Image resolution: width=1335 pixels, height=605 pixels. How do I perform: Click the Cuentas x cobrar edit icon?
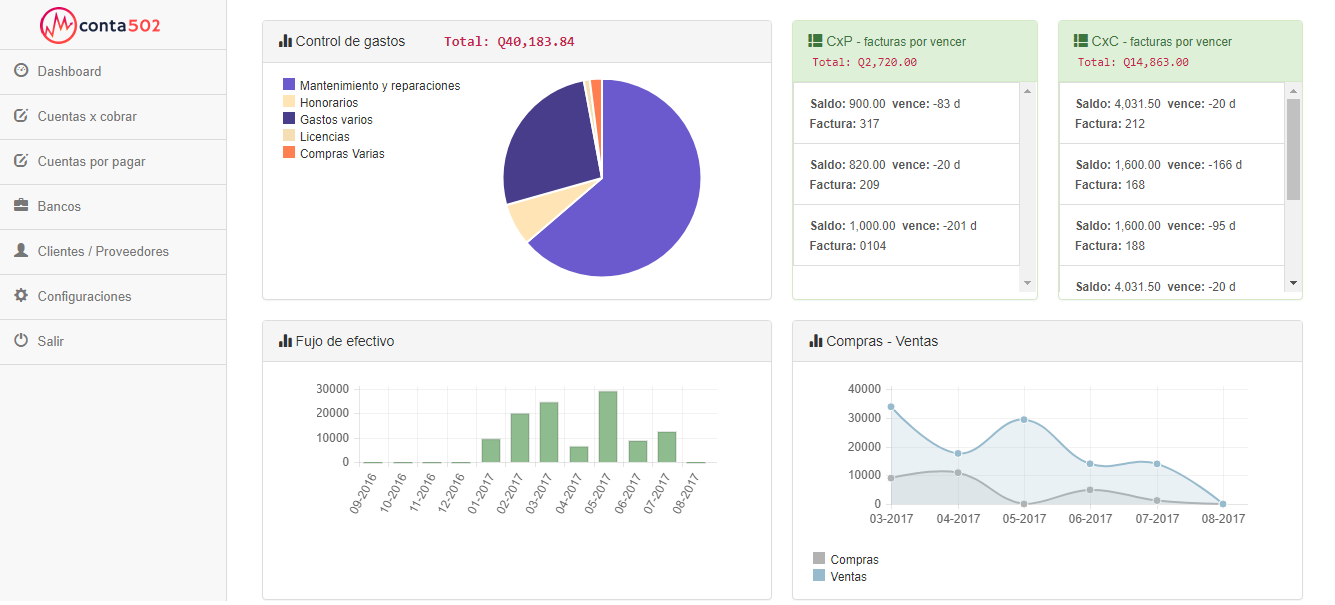pos(21,116)
